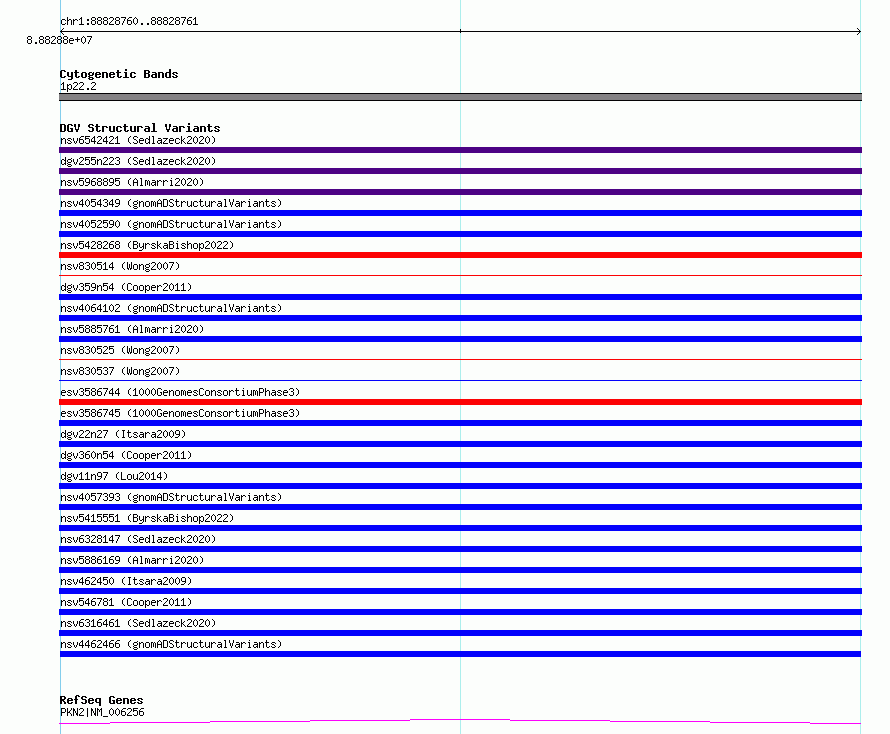
Task: Open variant nsv5968895 (Almarri2020)
Action: click(132, 182)
